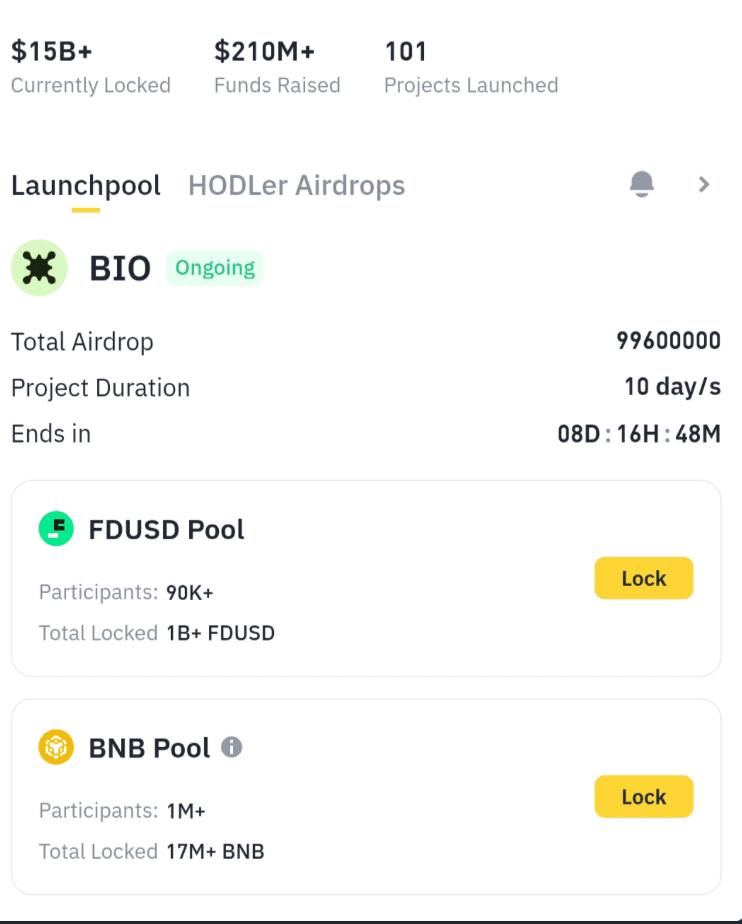Image resolution: width=742 pixels, height=924 pixels.
Task: Switch to the Launchpool tab
Action: [x=85, y=186]
